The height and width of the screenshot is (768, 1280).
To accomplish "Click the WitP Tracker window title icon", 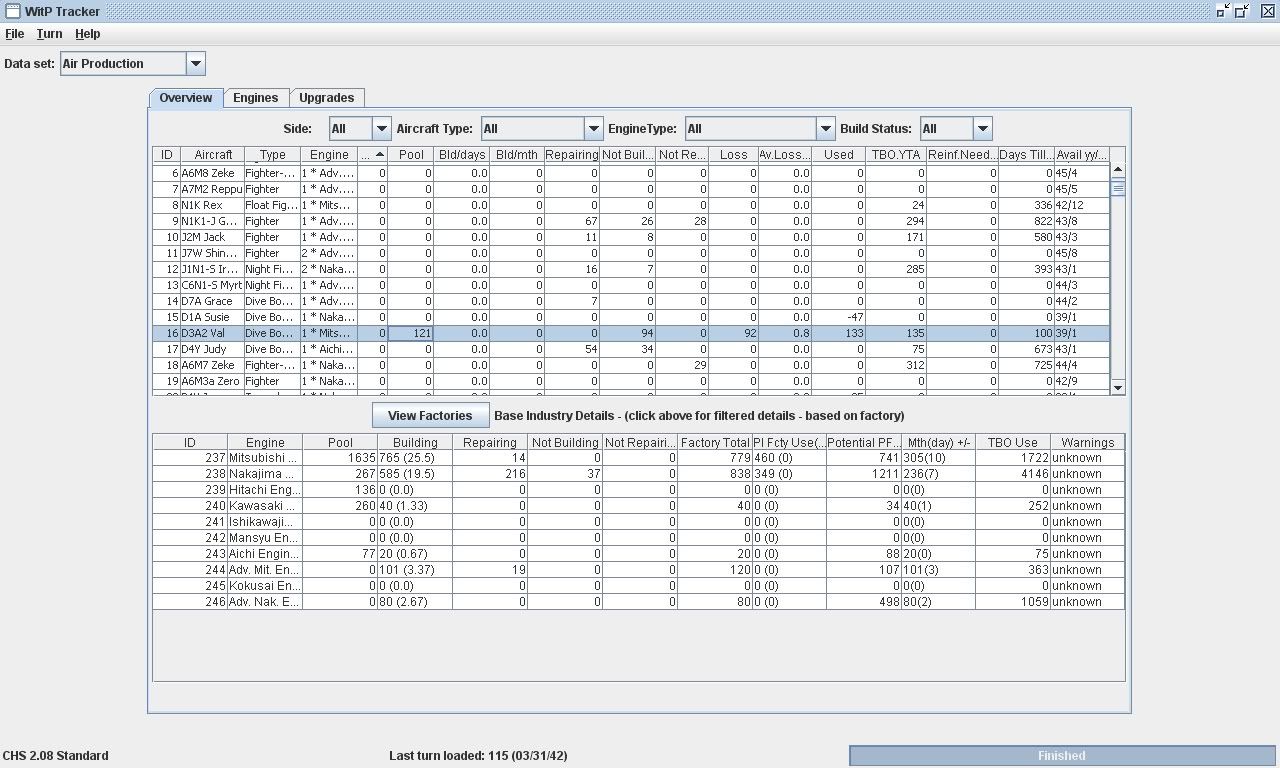I will [x=13, y=11].
